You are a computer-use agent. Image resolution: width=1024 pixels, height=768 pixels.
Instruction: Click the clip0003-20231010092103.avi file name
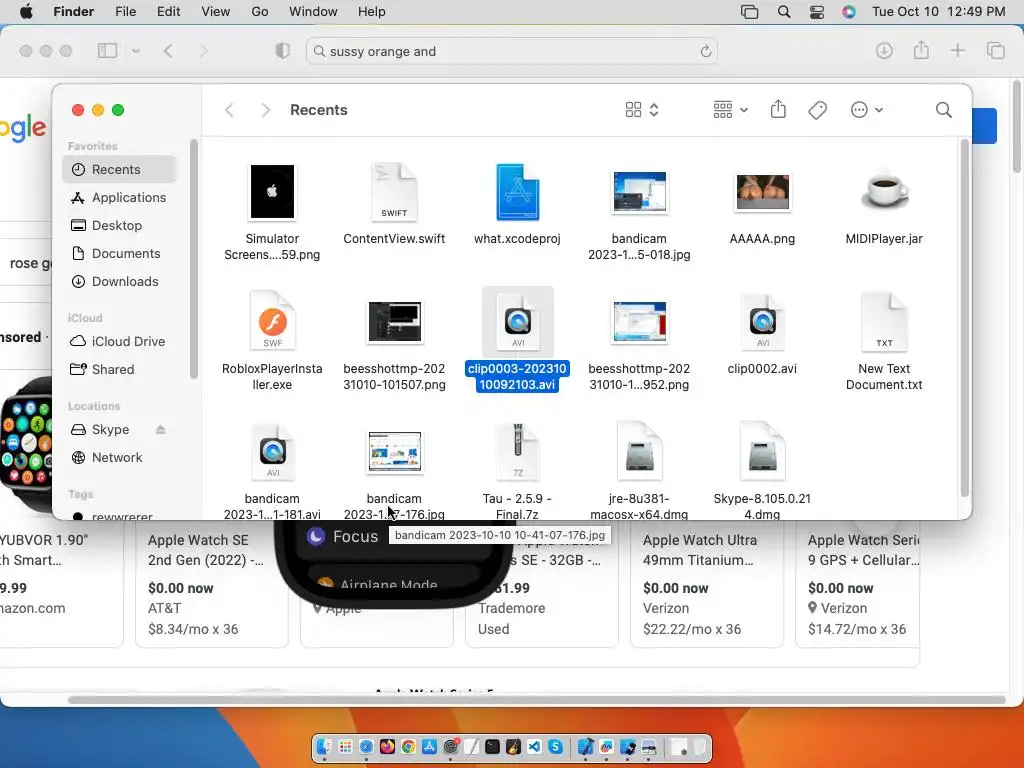click(517, 377)
